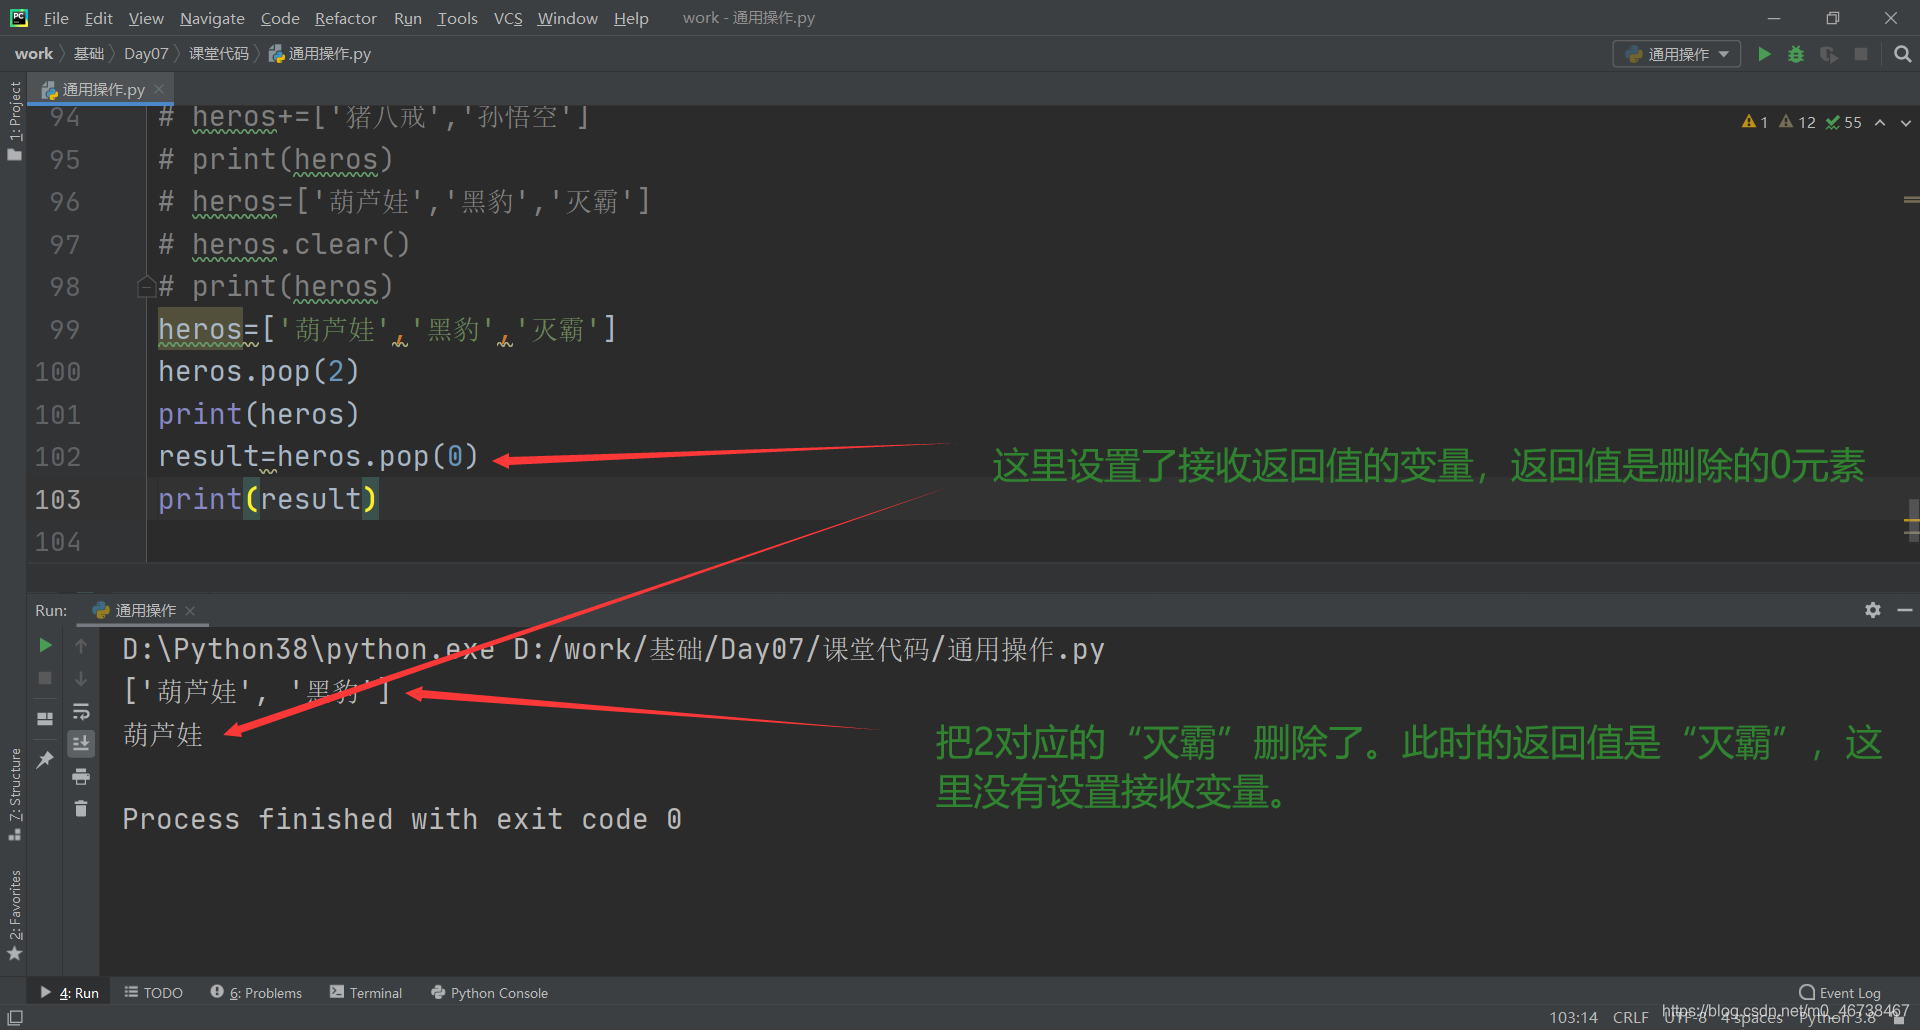Open run configuration dropdown 通用操作
The image size is (1920, 1030).
tap(1677, 54)
